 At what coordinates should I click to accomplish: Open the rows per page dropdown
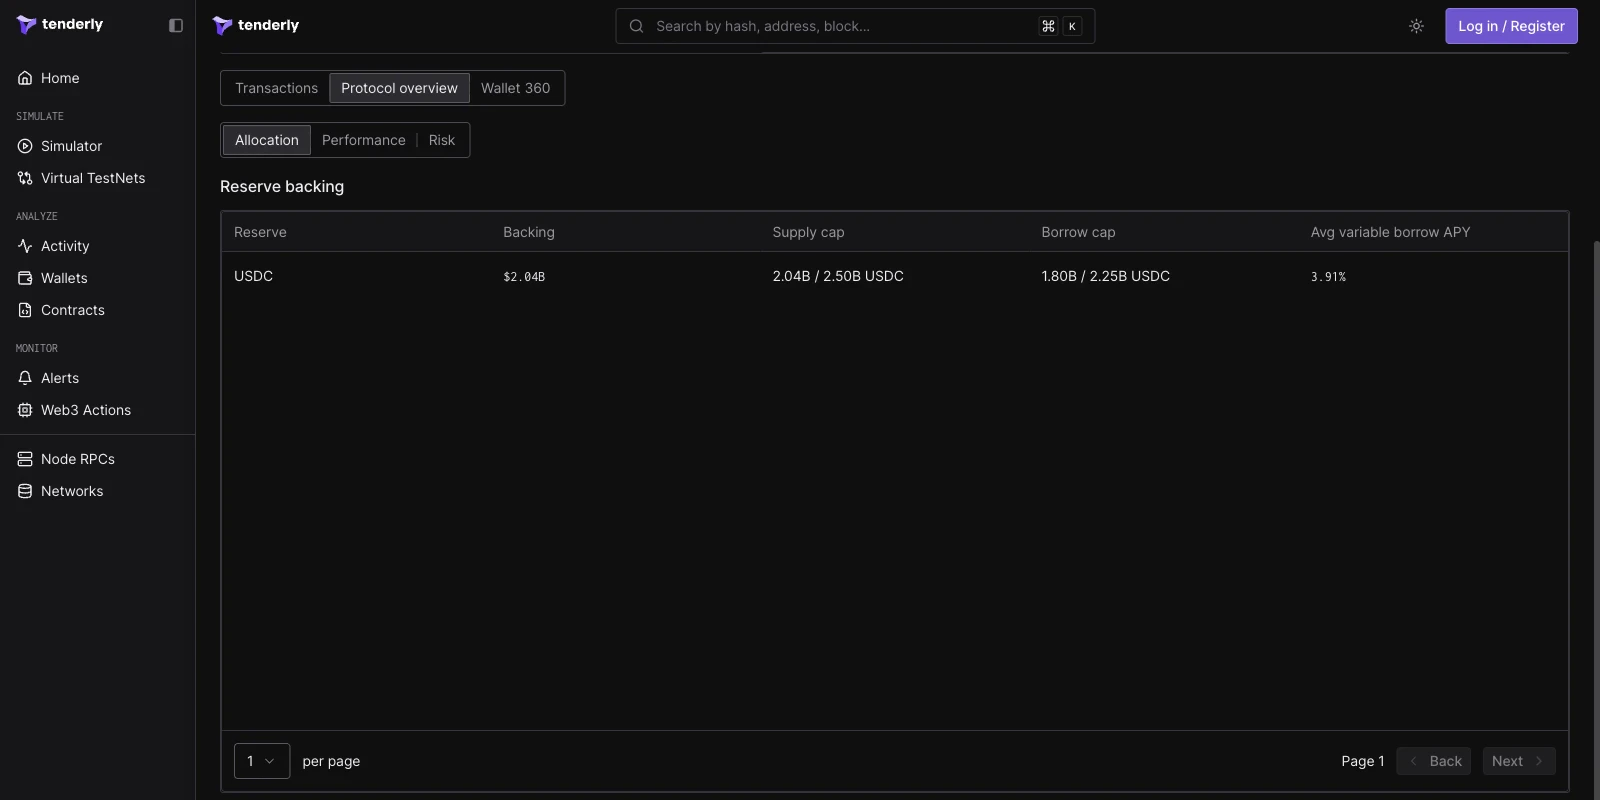262,761
